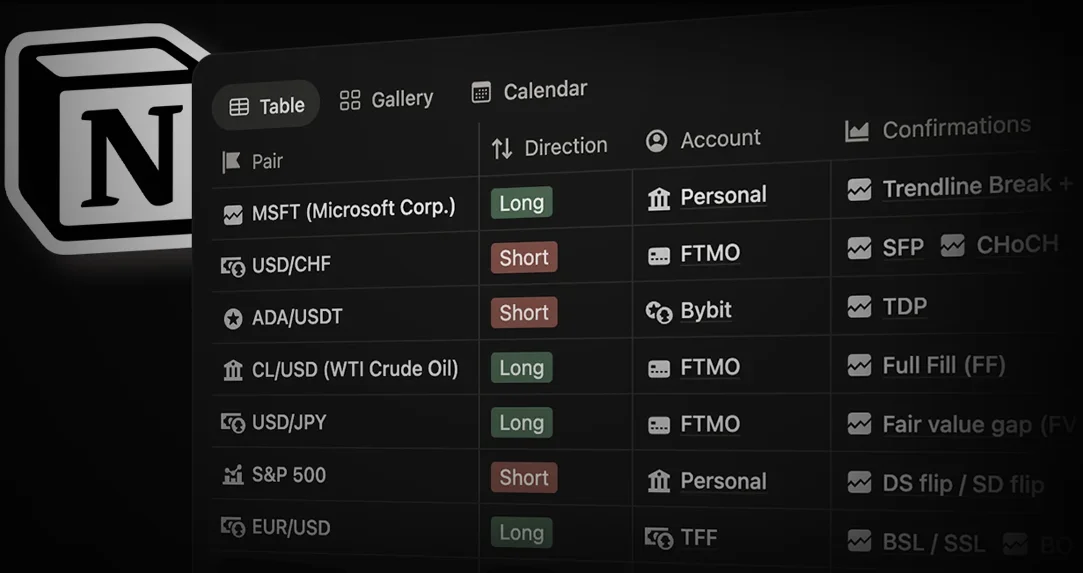Open the MSFT (Microsoft Corp.) entry
The image size is (1083, 573).
(354, 210)
